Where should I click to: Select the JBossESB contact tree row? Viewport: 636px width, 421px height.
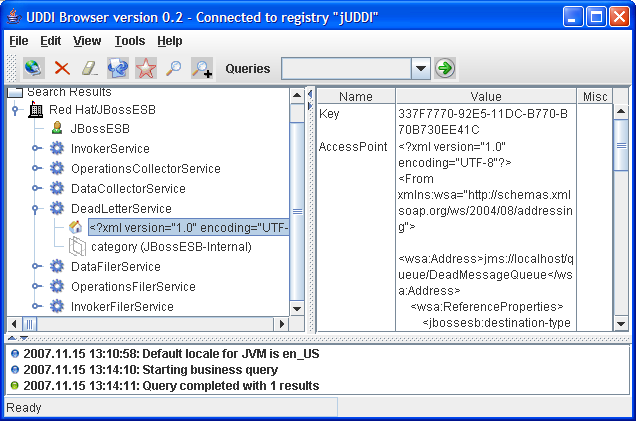tap(100, 129)
